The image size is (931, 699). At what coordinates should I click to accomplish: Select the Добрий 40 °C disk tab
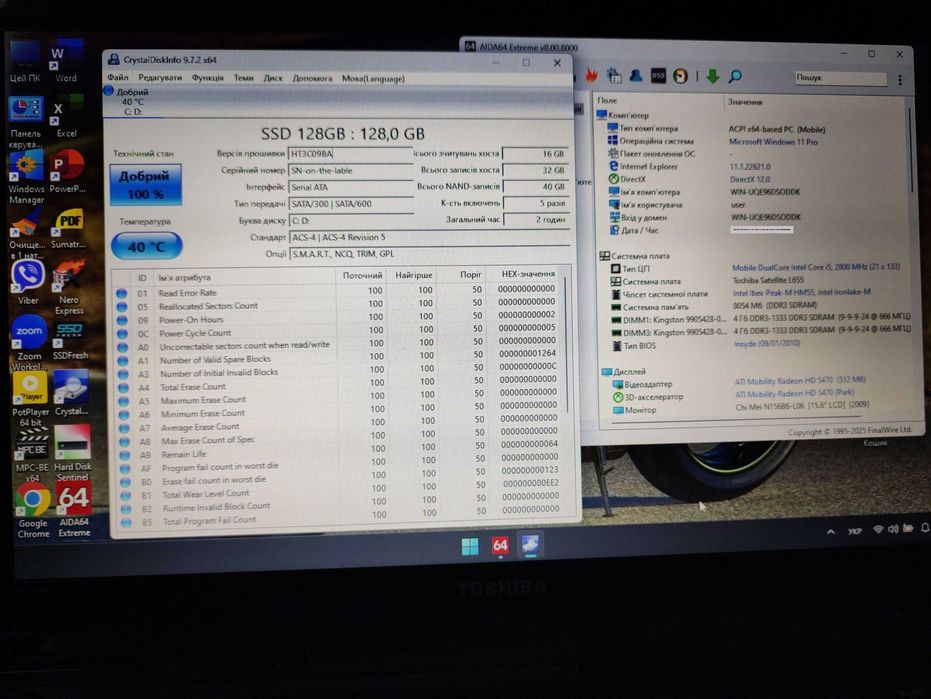click(x=133, y=102)
